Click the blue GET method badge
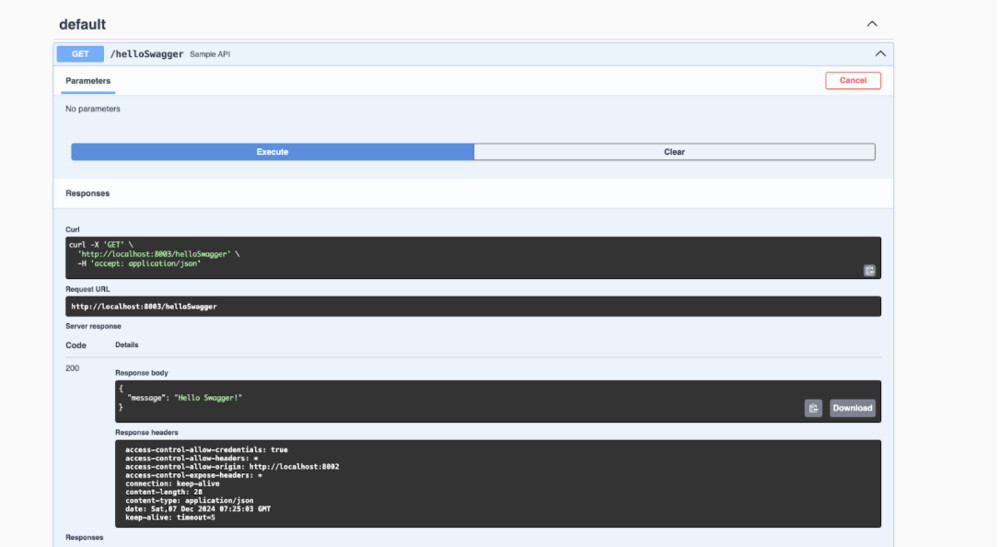 [x=80, y=54]
